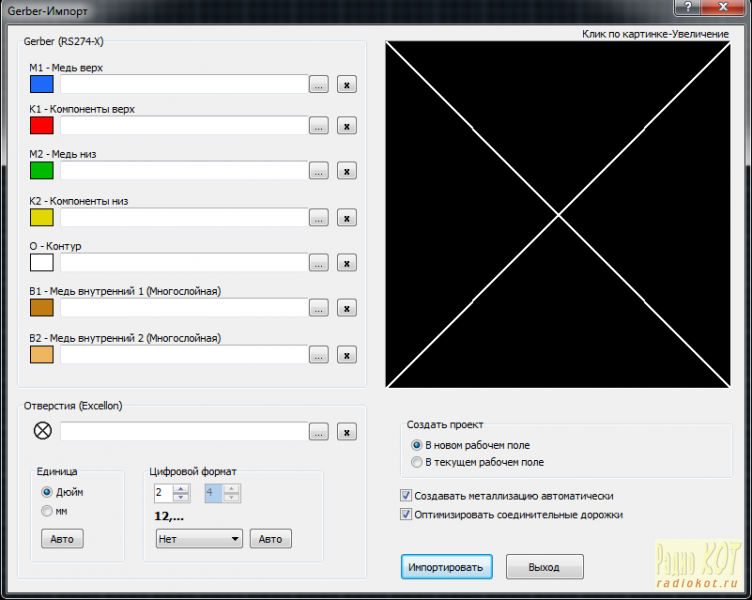
Task: Click into Excellon drill path field
Action: (x=184, y=431)
